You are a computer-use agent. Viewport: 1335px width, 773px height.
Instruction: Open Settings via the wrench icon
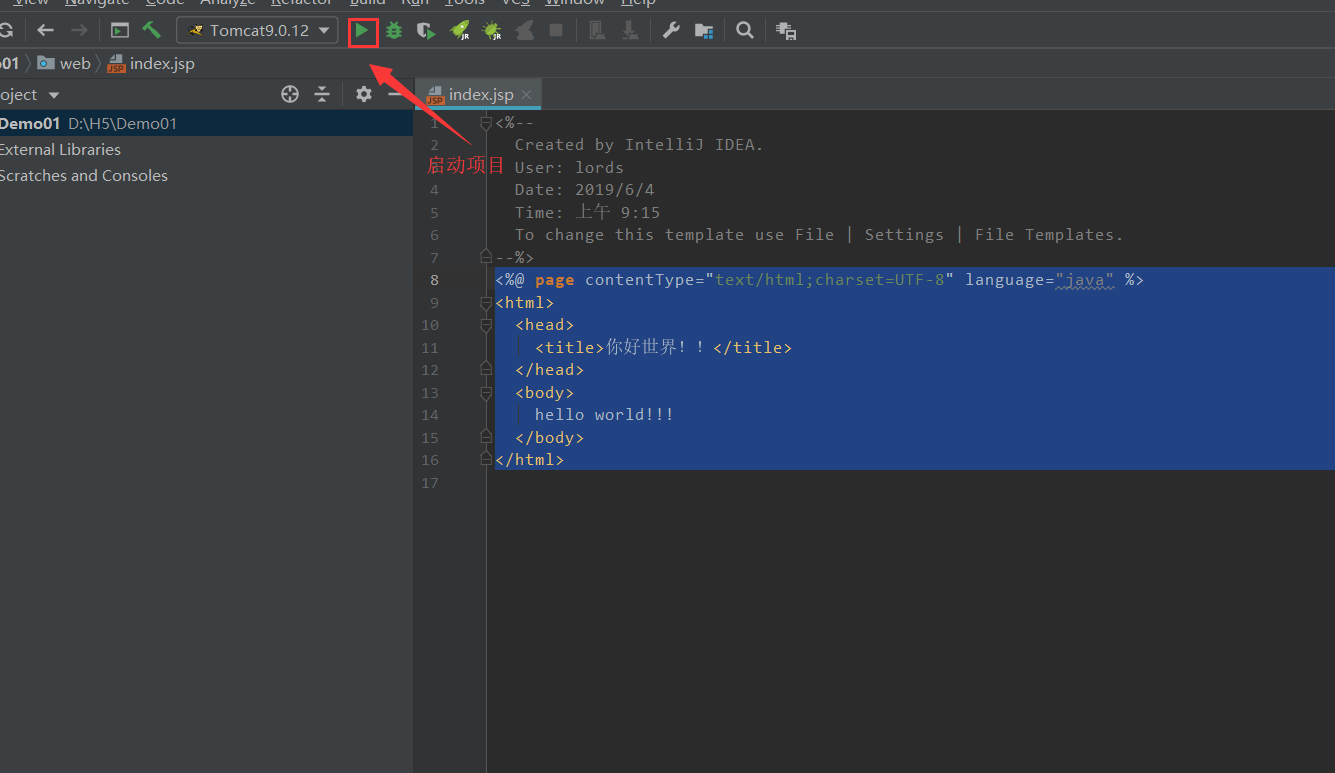(672, 31)
